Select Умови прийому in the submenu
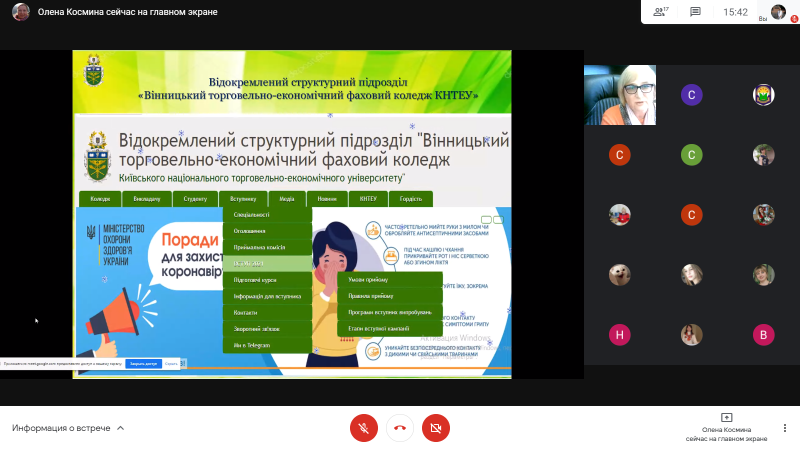Viewport: 800px width, 450px height. pos(390,280)
